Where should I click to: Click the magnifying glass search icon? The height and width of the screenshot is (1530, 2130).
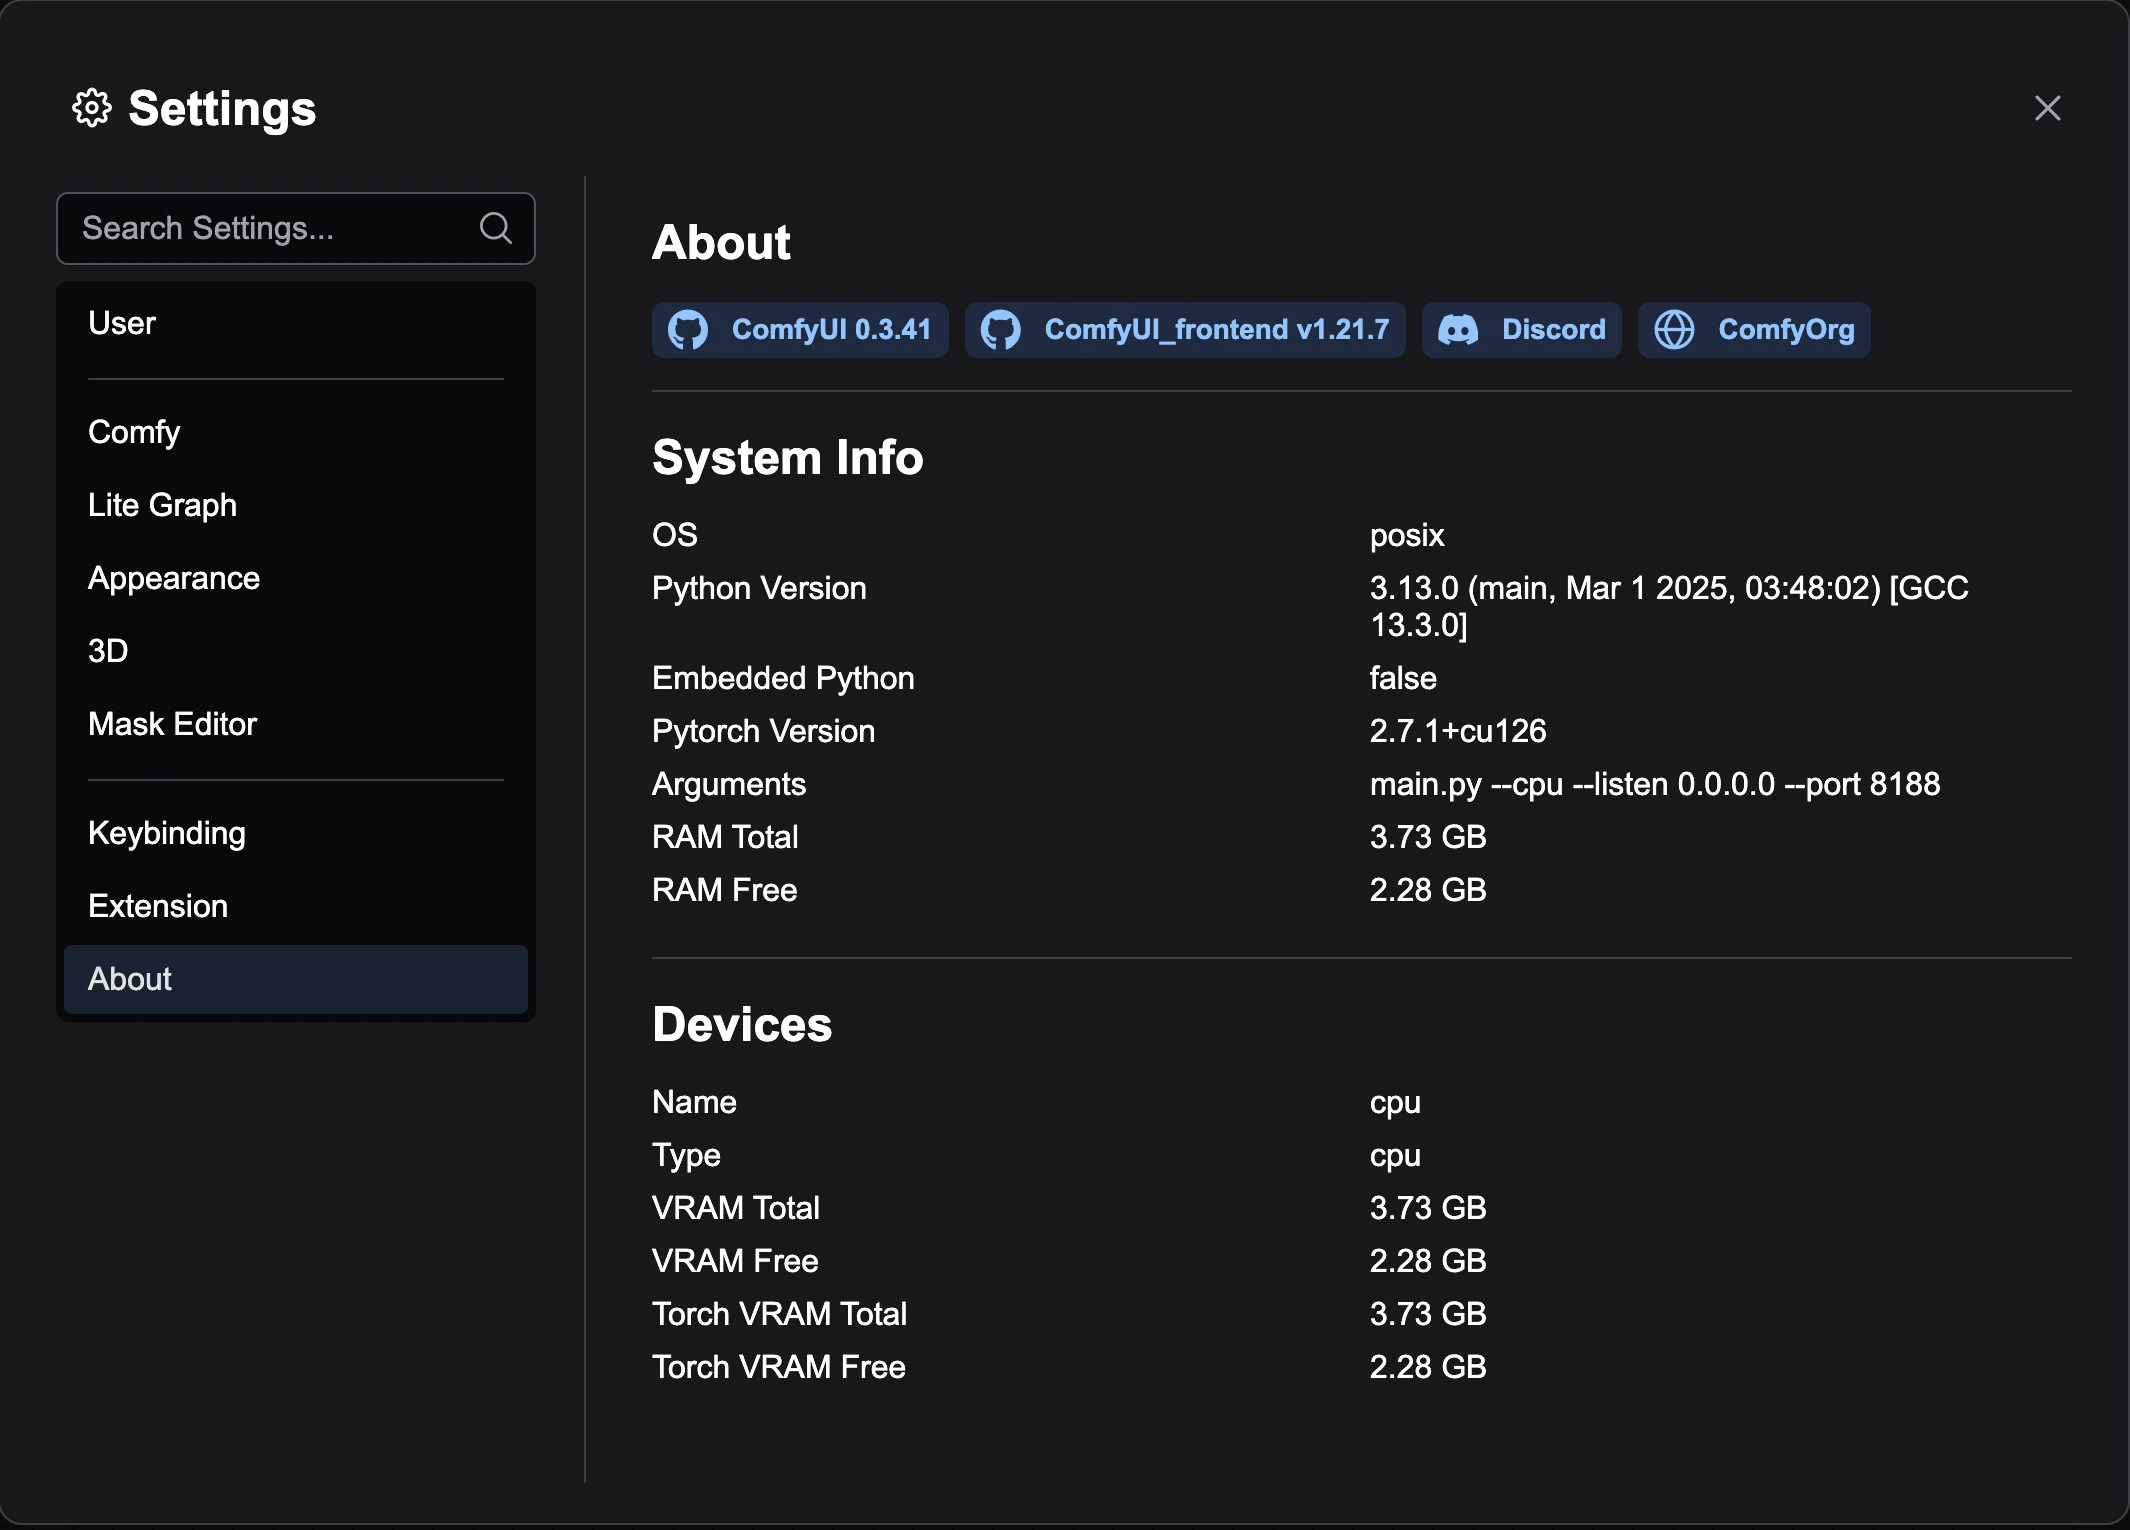[496, 228]
